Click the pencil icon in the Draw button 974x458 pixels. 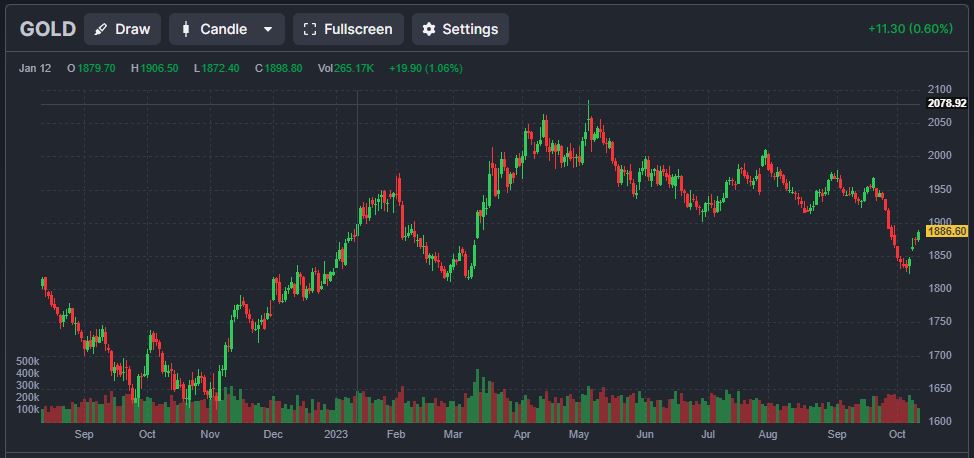[101, 29]
